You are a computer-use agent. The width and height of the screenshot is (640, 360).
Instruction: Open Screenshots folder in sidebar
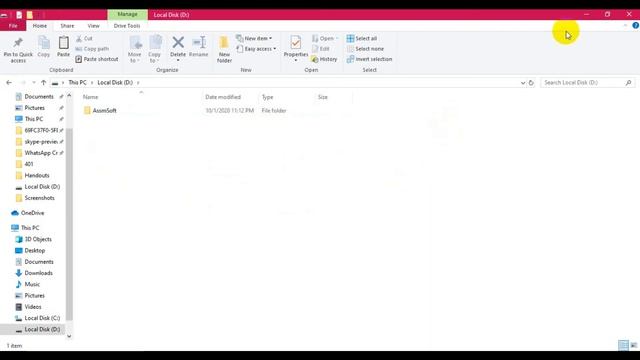(40, 198)
